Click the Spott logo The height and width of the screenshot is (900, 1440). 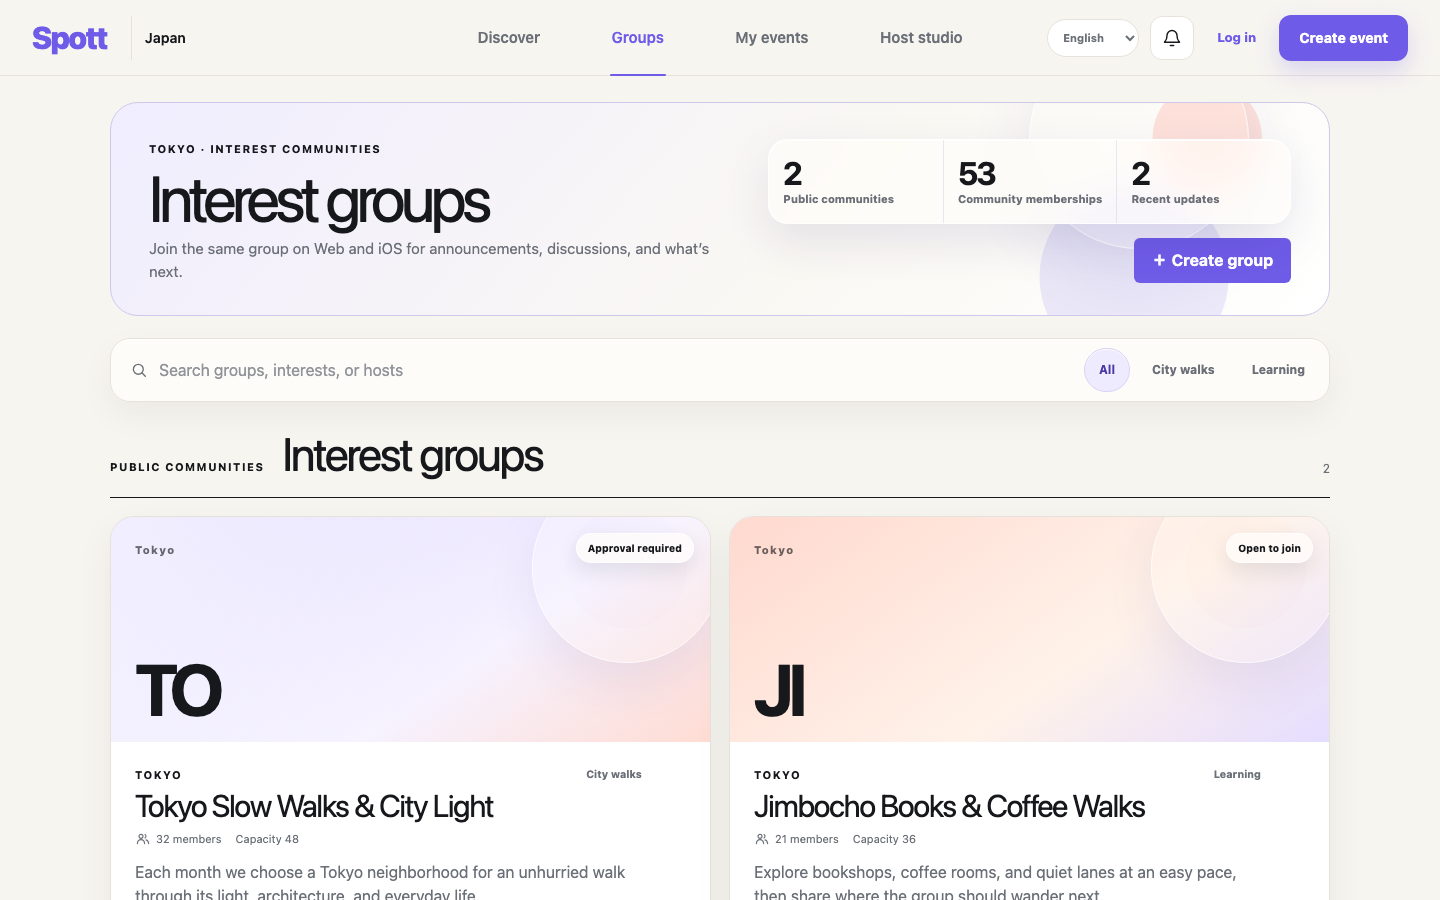[x=70, y=38]
